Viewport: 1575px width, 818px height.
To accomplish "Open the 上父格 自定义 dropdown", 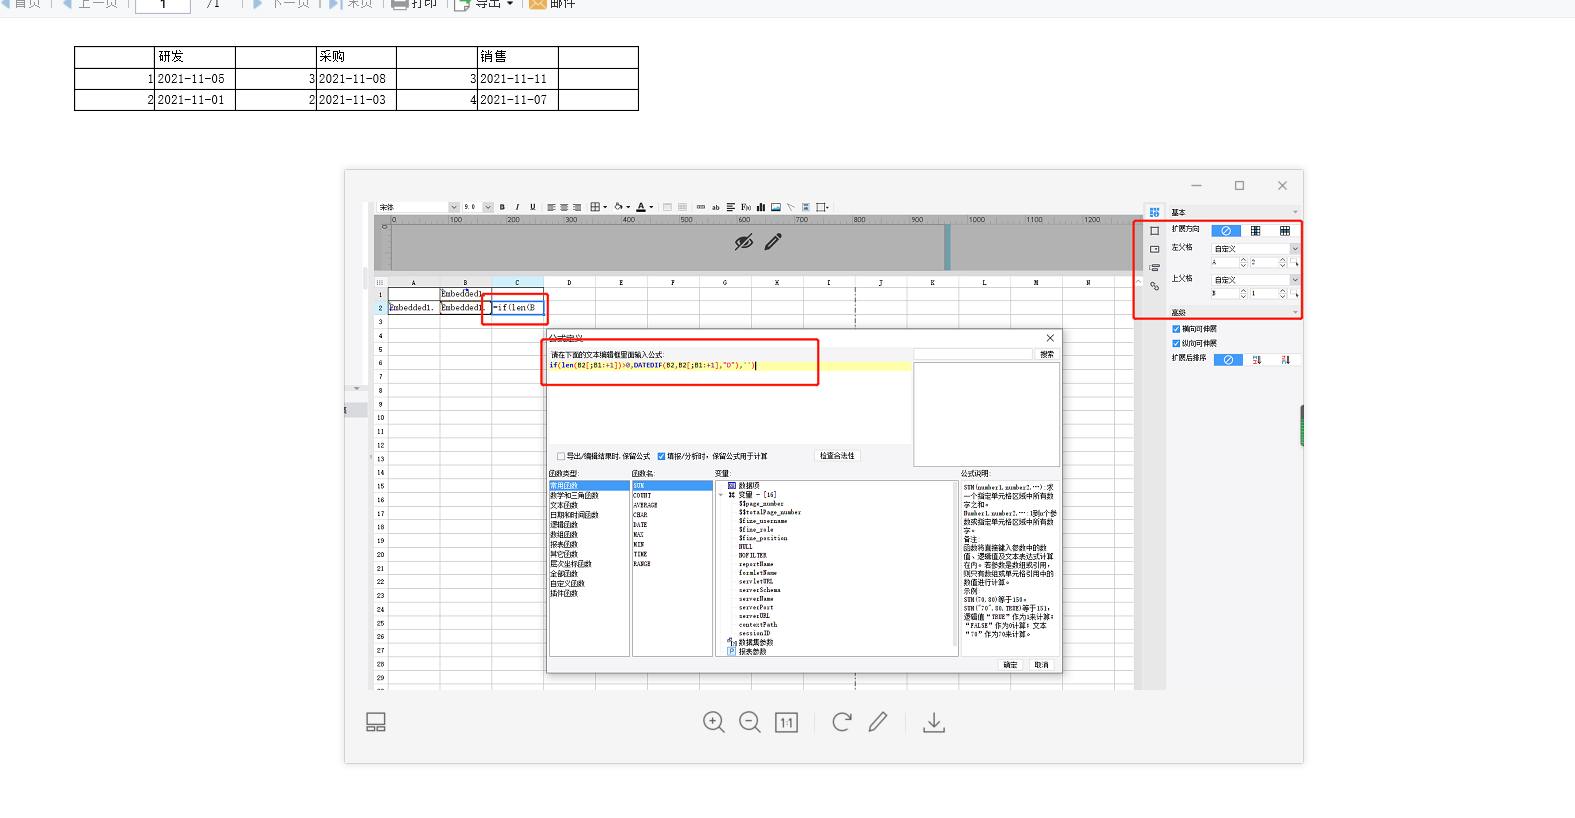I will point(1255,280).
